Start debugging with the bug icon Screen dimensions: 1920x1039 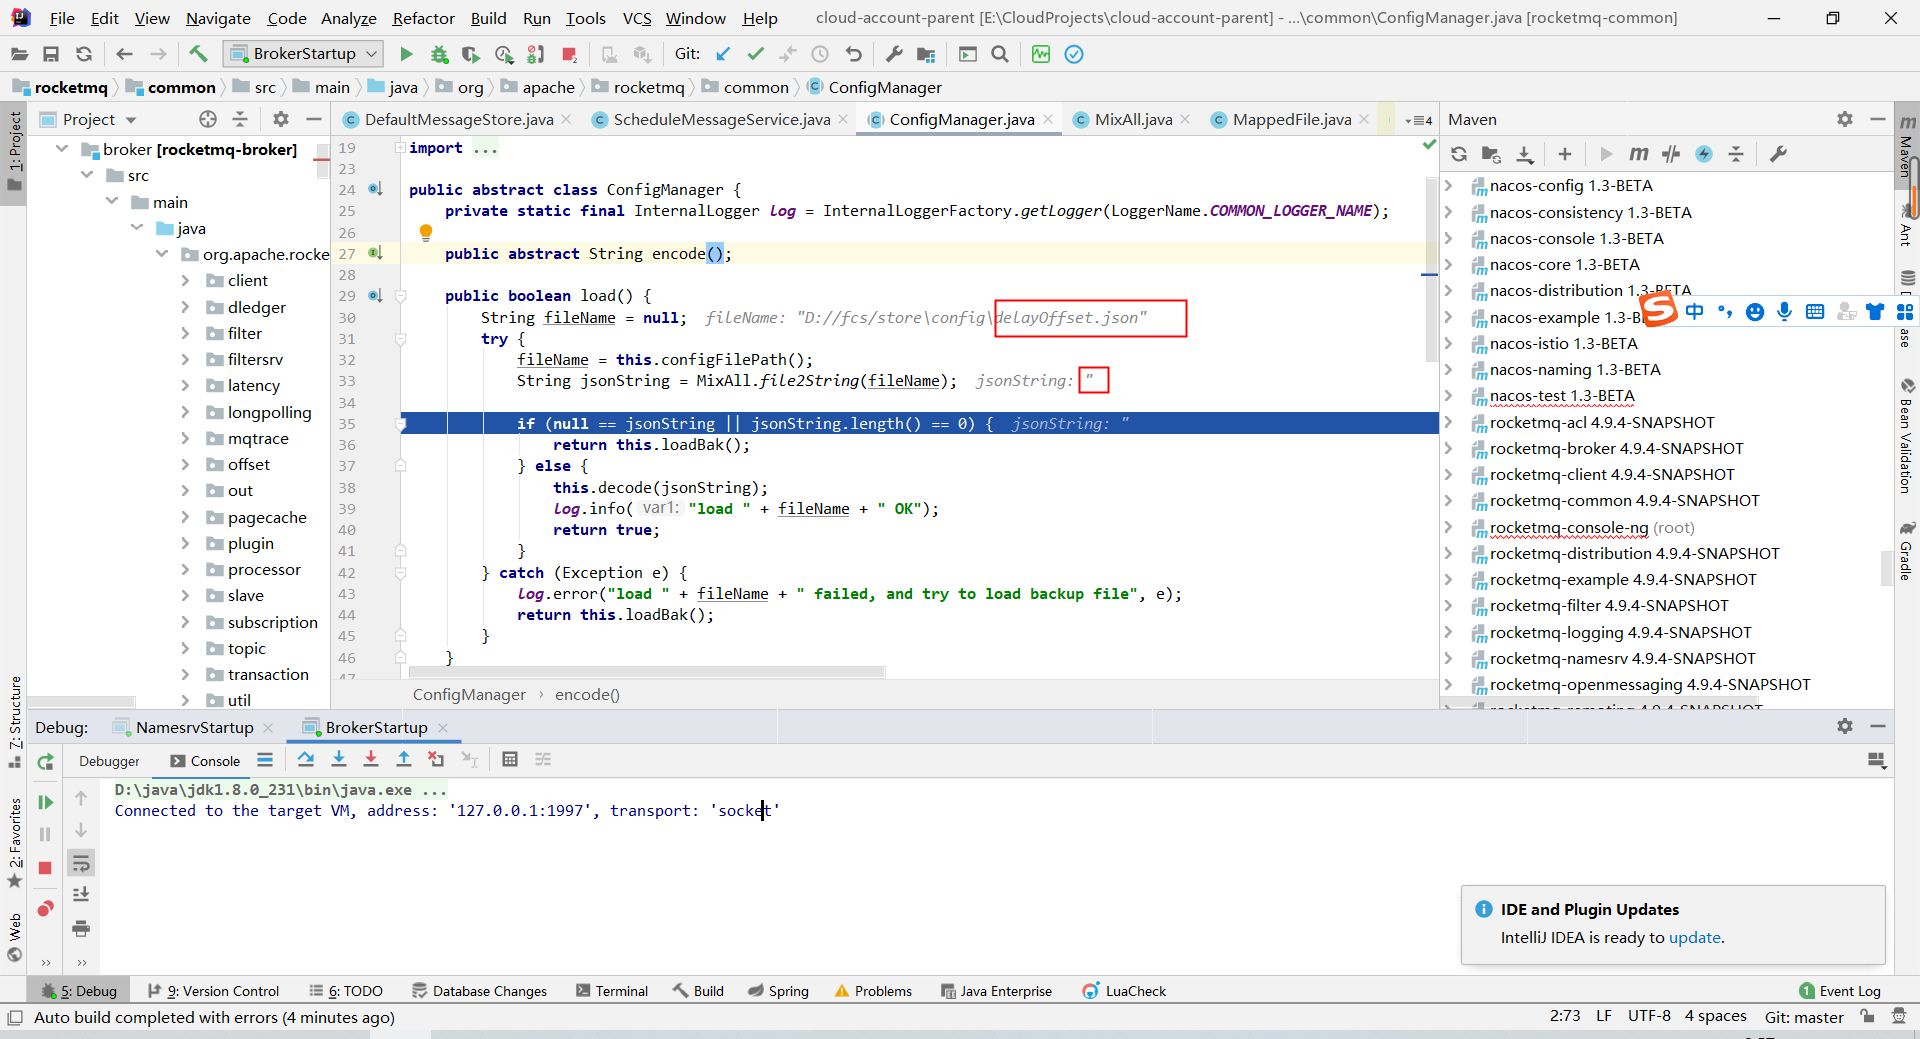click(x=439, y=54)
